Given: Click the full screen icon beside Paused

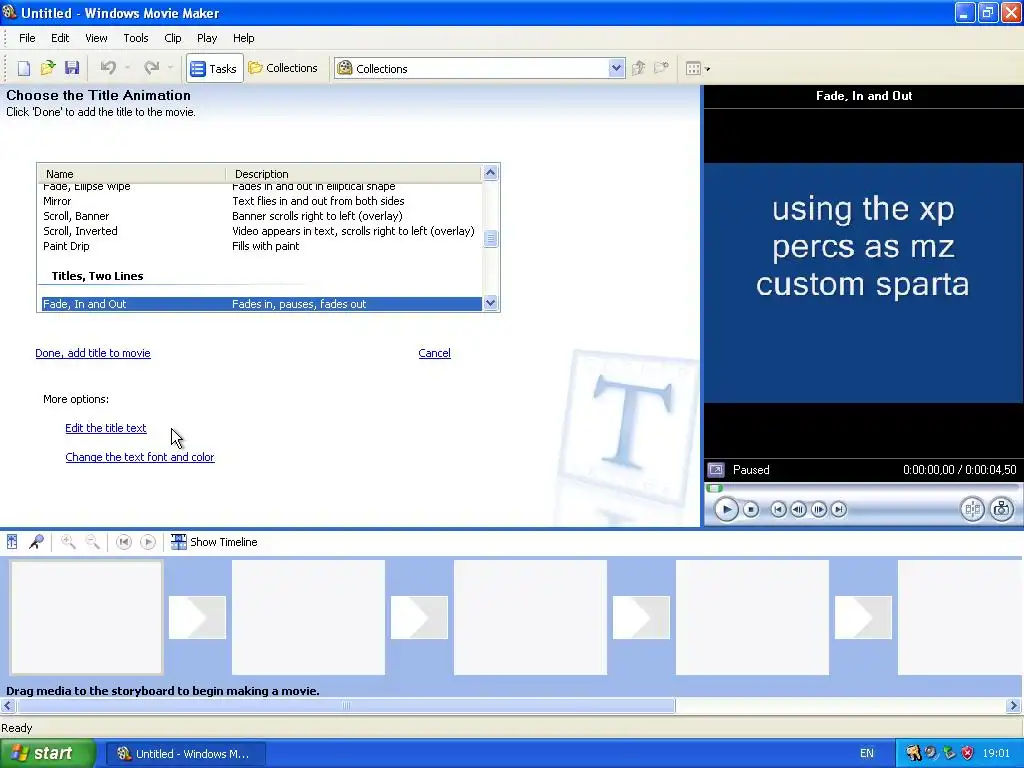Looking at the screenshot, I should tap(716, 470).
